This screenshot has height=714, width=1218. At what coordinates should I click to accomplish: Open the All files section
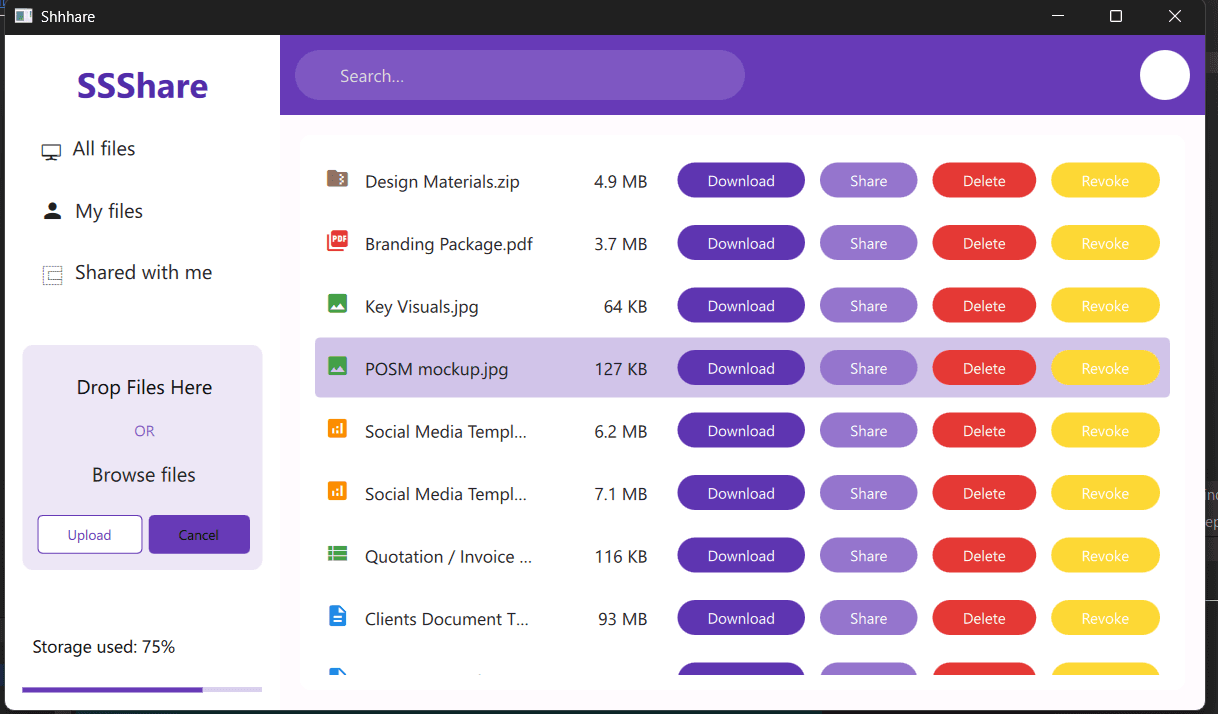[x=104, y=149]
